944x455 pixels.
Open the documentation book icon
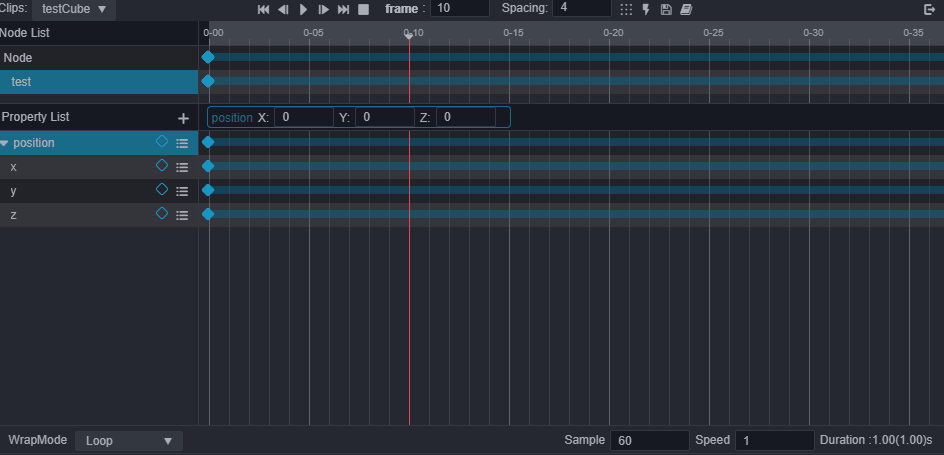point(686,9)
